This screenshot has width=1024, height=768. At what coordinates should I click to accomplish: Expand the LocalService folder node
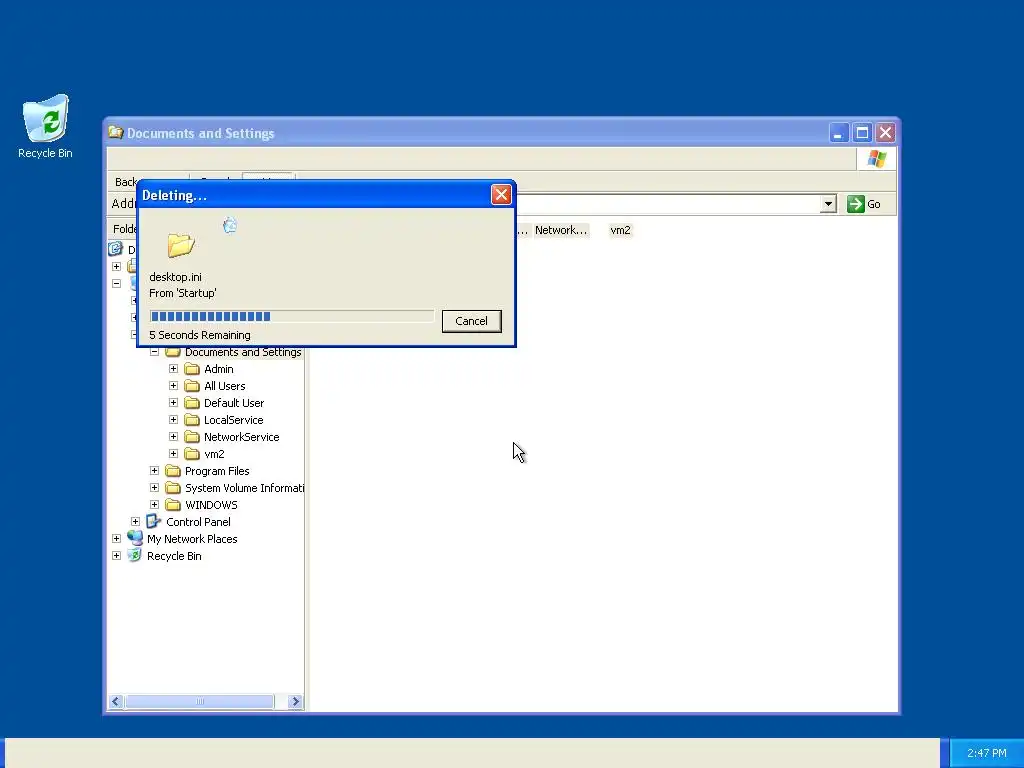coord(173,420)
